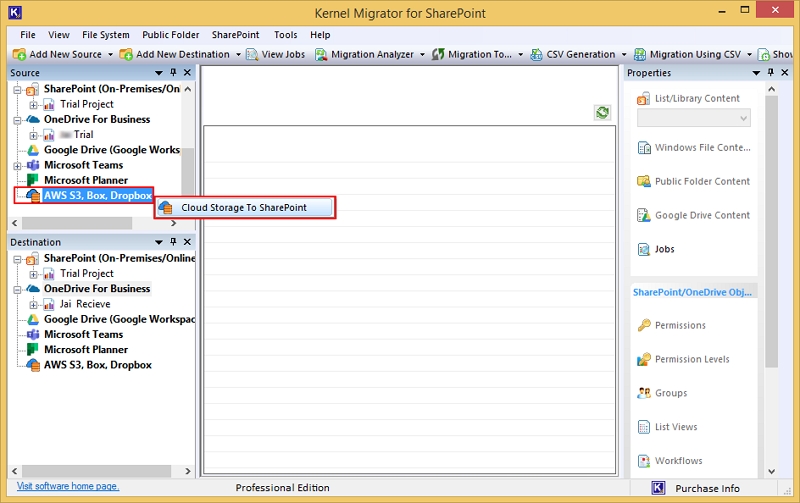Open the Tools menu
This screenshot has height=503, width=800.
click(285, 35)
